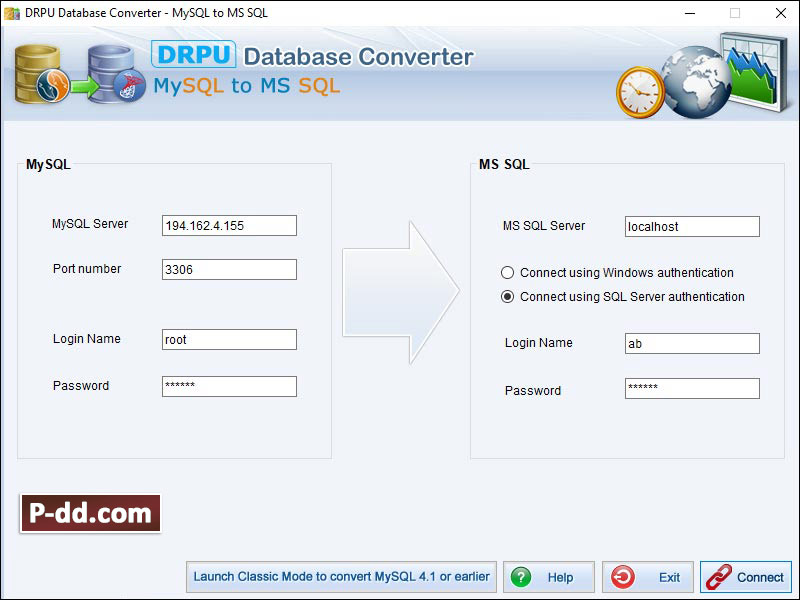Image resolution: width=800 pixels, height=600 pixels.
Task: Click Launch Classic Mode for MySQL 4.1
Action: pyautogui.click(x=344, y=577)
